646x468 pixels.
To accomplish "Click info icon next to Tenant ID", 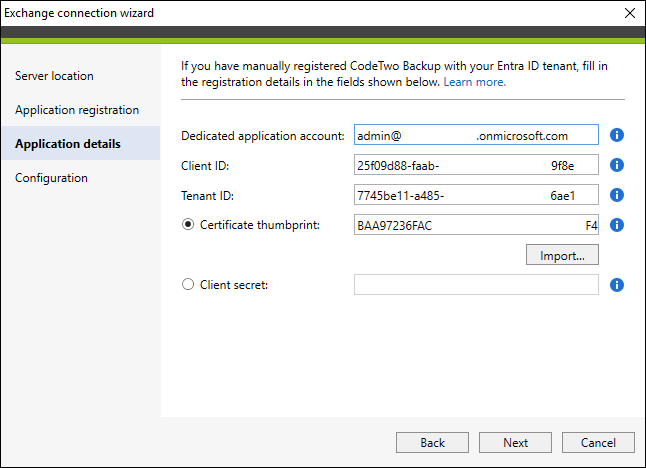I will pos(616,195).
